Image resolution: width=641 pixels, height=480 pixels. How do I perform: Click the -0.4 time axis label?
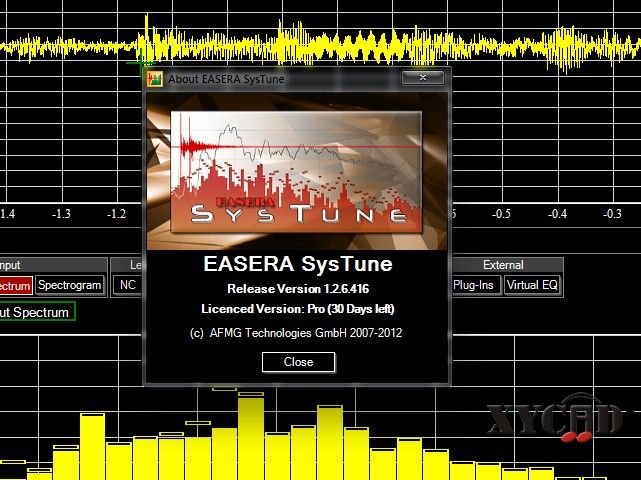pyautogui.click(x=558, y=214)
